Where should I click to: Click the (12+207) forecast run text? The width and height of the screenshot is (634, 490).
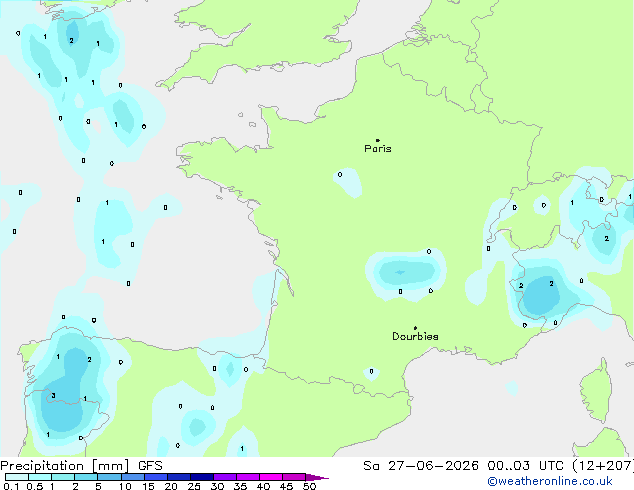pos(602,466)
